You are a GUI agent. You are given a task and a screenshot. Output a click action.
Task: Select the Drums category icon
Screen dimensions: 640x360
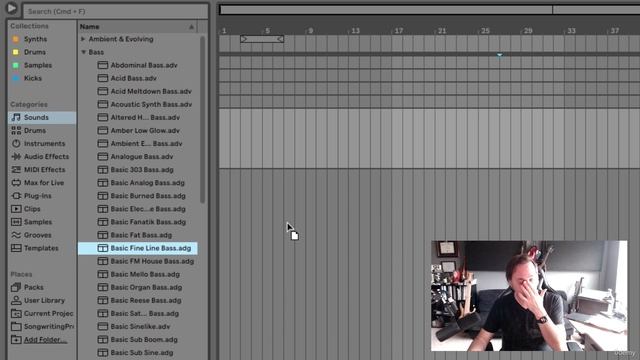click(x=16, y=131)
